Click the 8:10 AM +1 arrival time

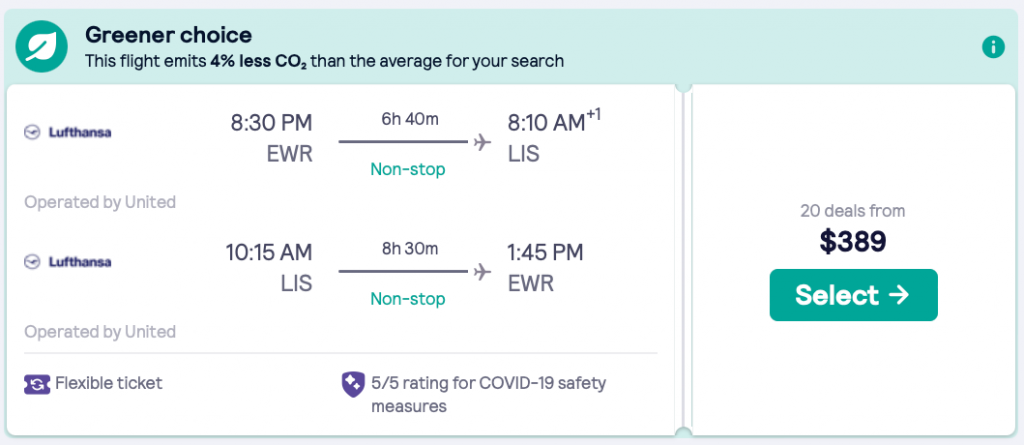546,123
